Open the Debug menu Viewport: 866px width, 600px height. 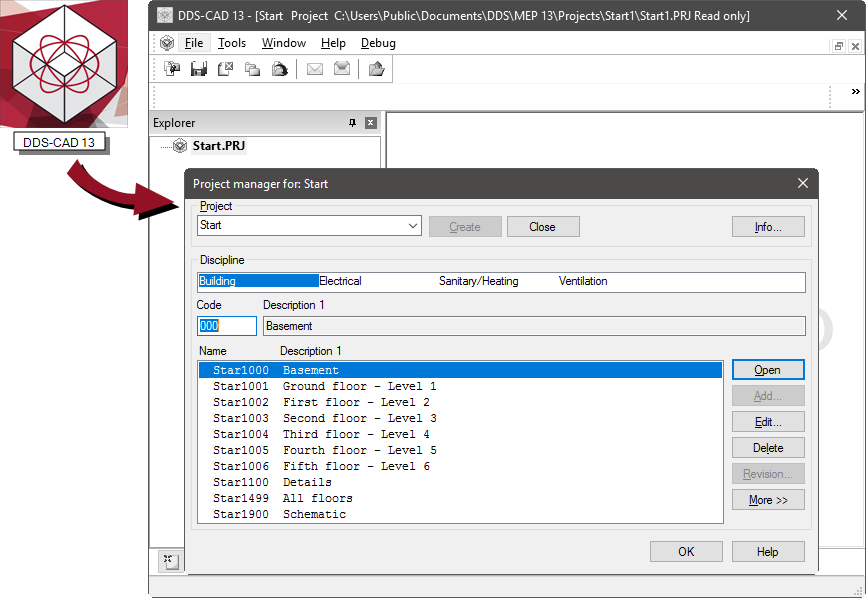(378, 43)
